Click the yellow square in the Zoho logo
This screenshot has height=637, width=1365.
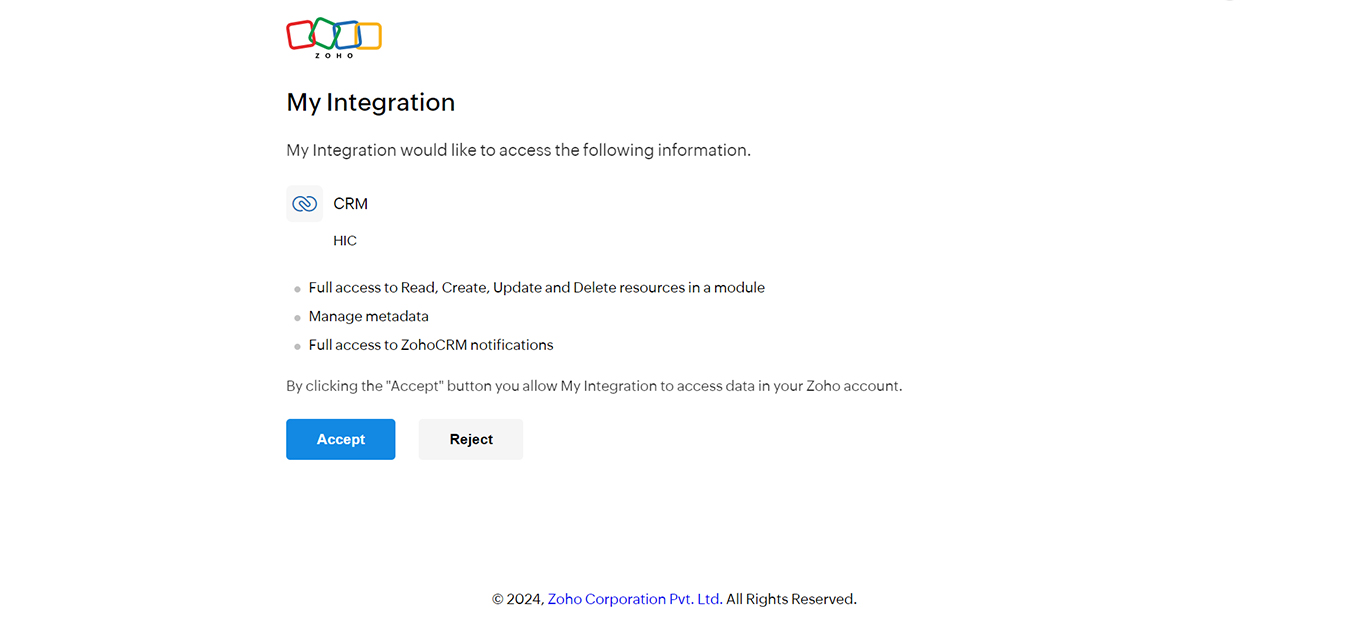(x=370, y=36)
